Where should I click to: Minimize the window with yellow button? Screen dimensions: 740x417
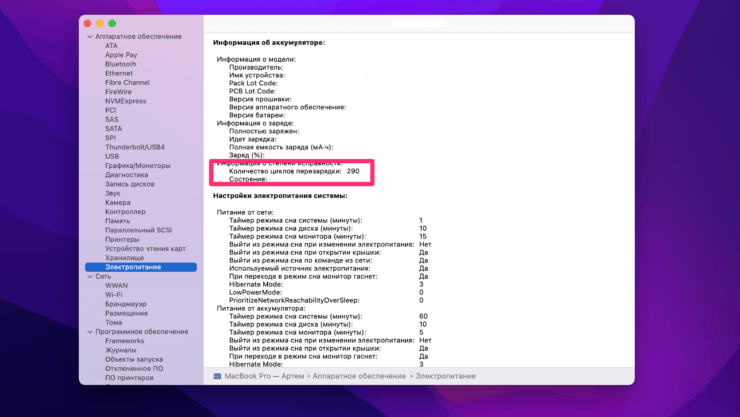(x=99, y=23)
